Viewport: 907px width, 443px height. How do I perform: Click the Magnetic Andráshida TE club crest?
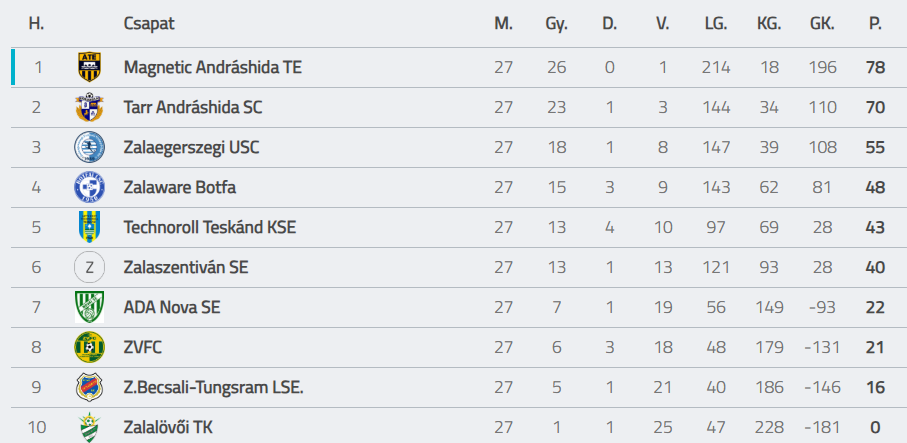click(90, 67)
